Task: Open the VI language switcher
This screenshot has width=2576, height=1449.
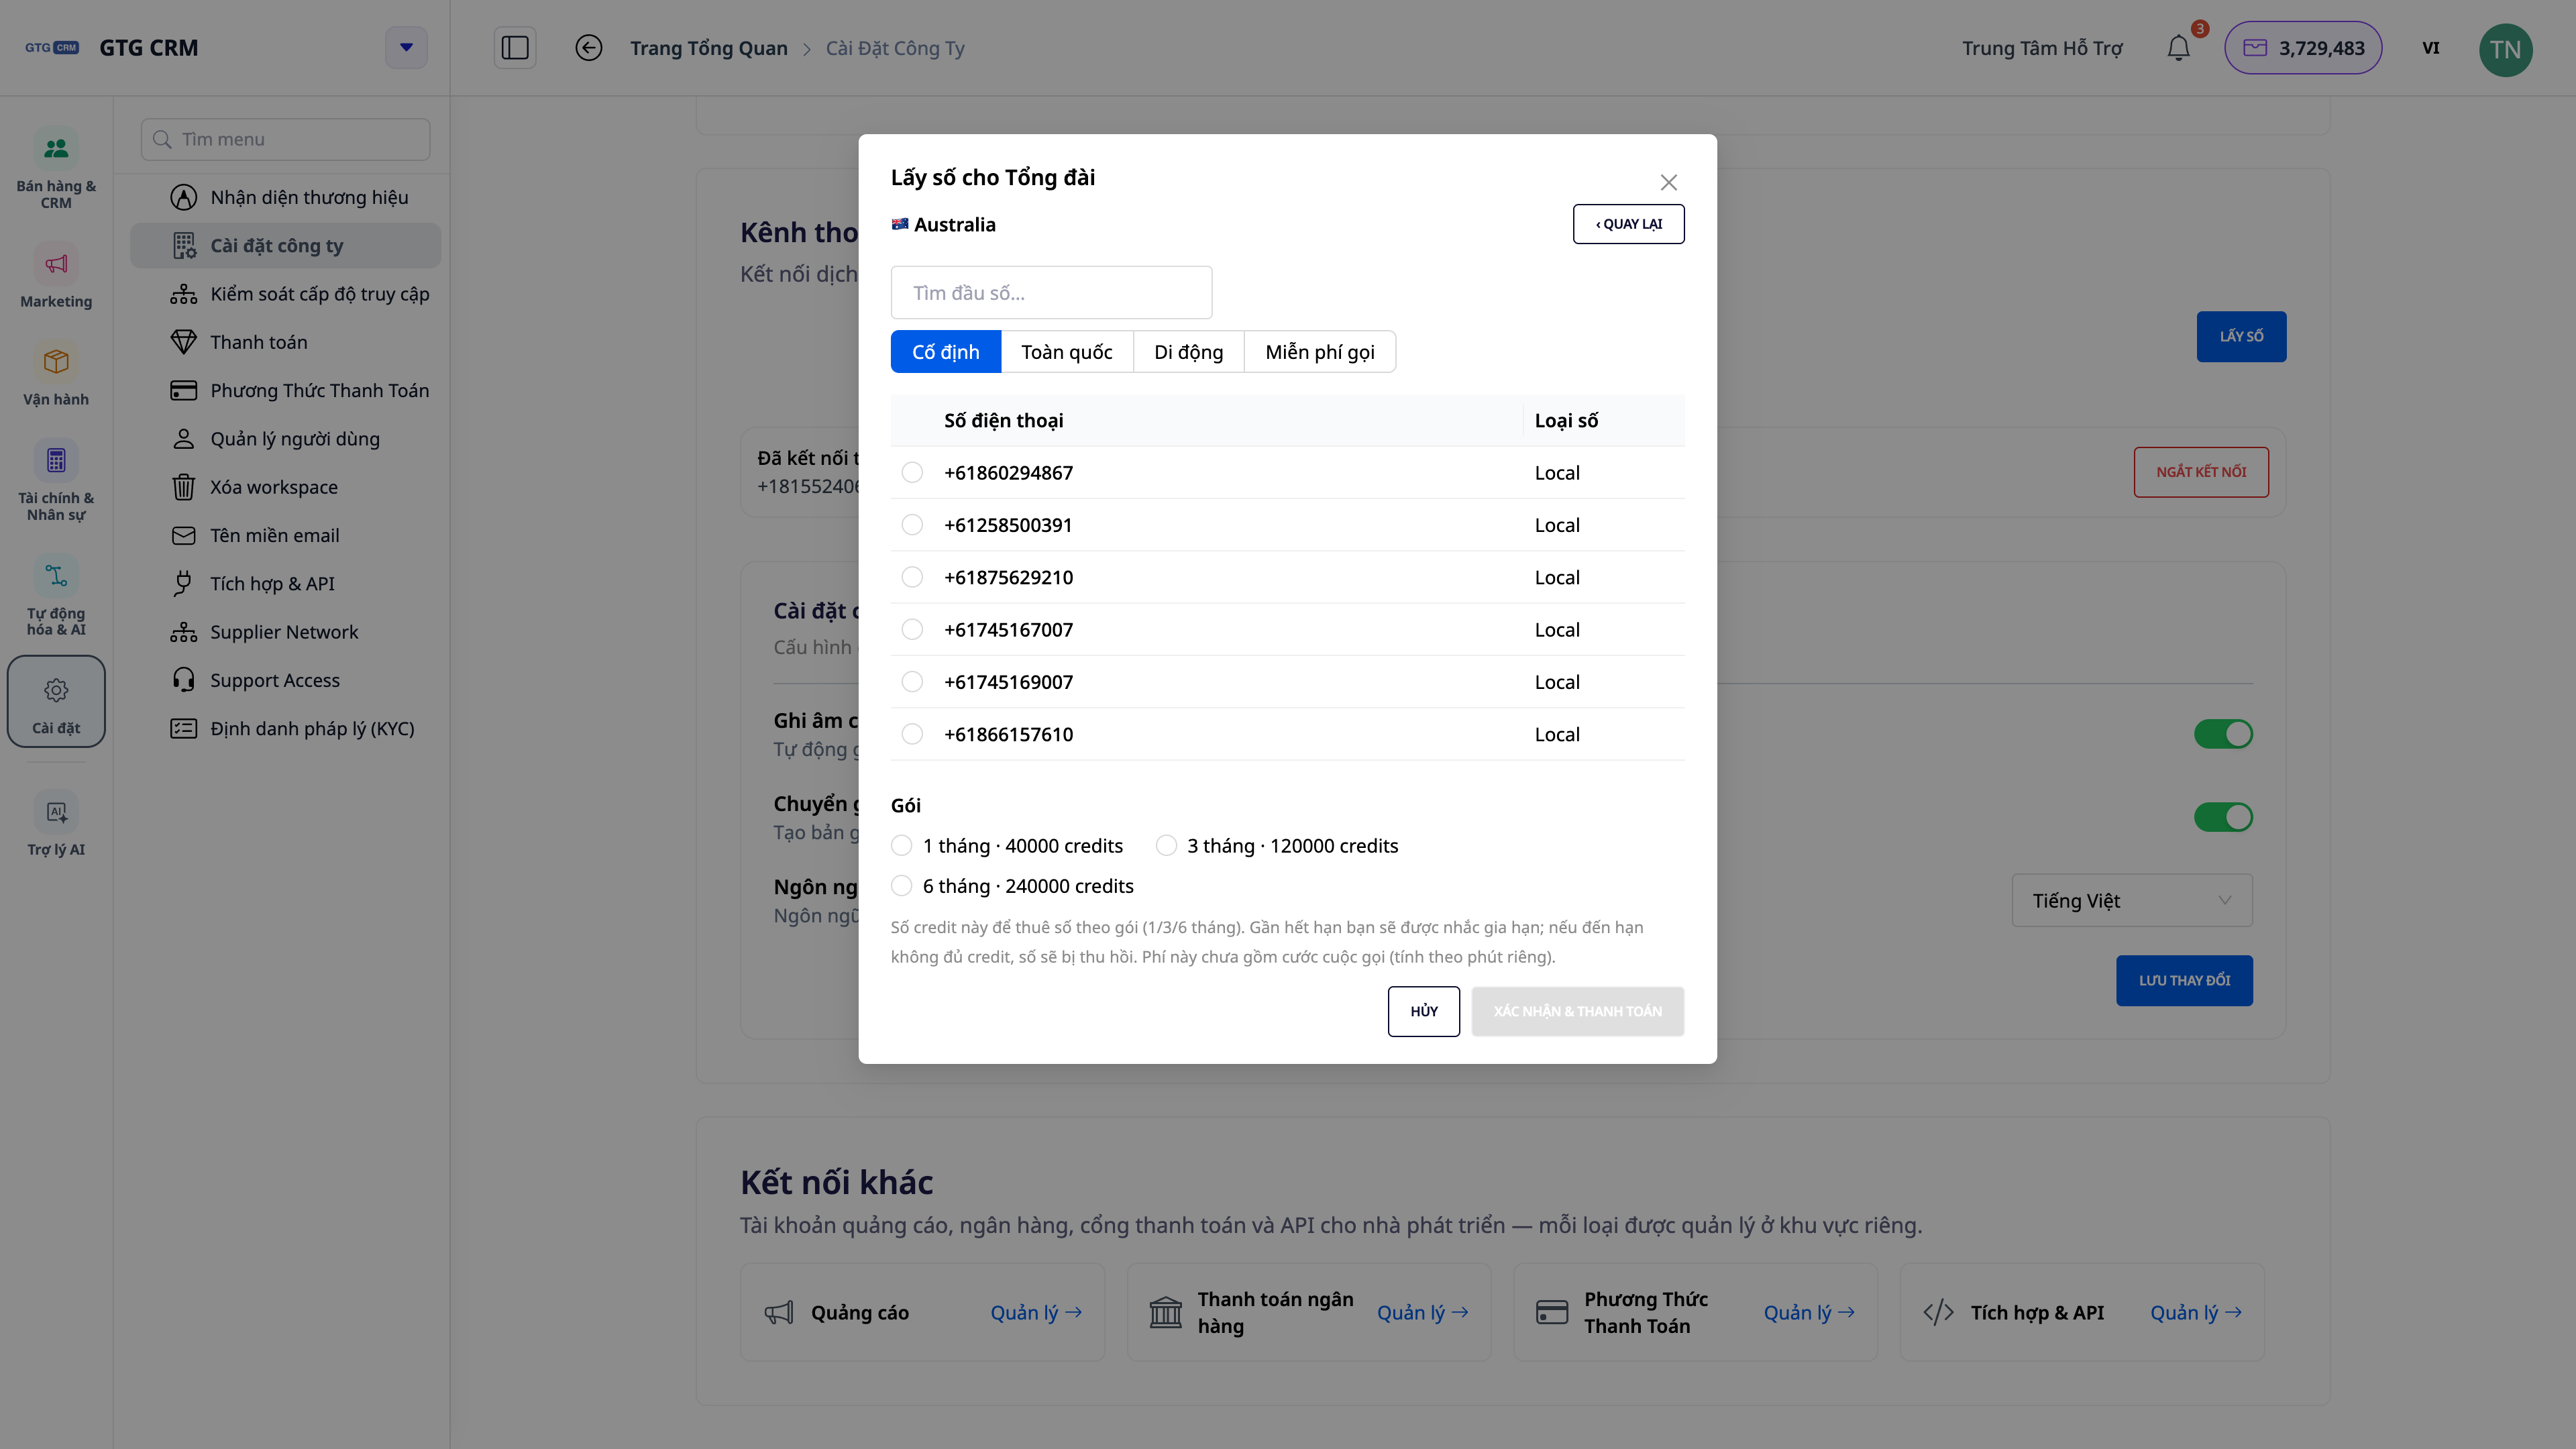Action: (2431, 48)
